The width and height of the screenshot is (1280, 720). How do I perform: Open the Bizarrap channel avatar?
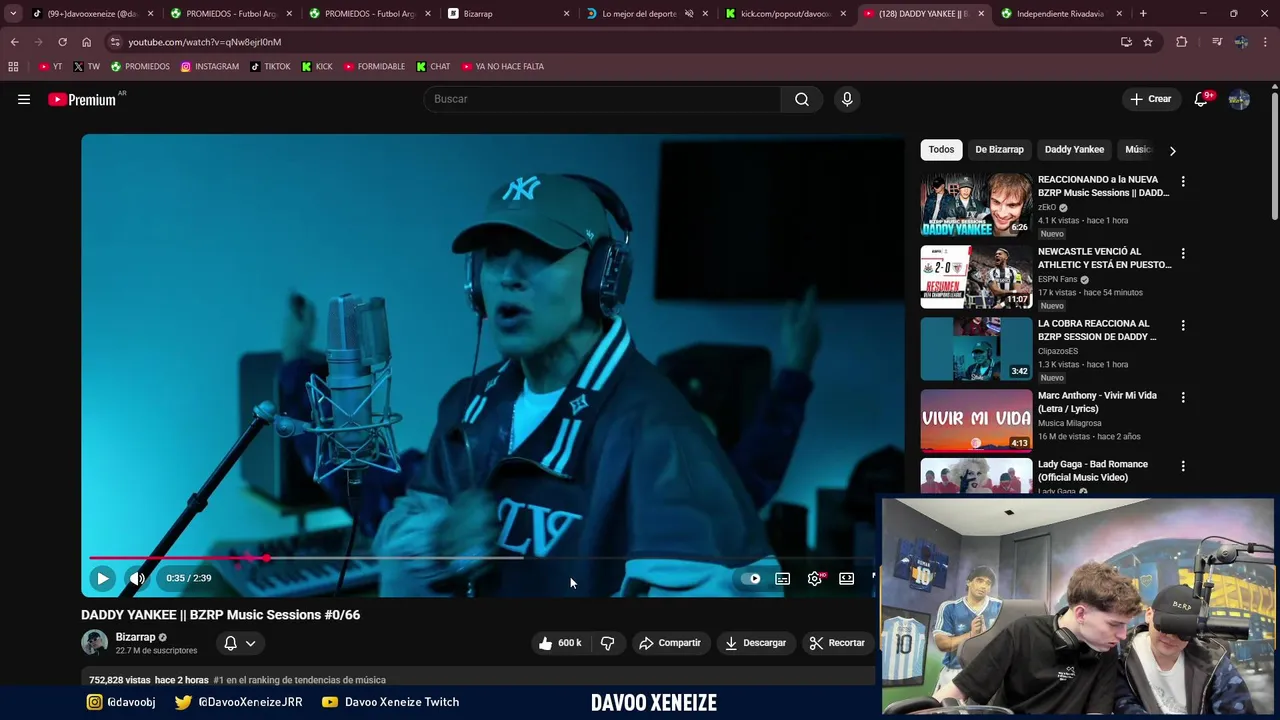[x=95, y=642]
